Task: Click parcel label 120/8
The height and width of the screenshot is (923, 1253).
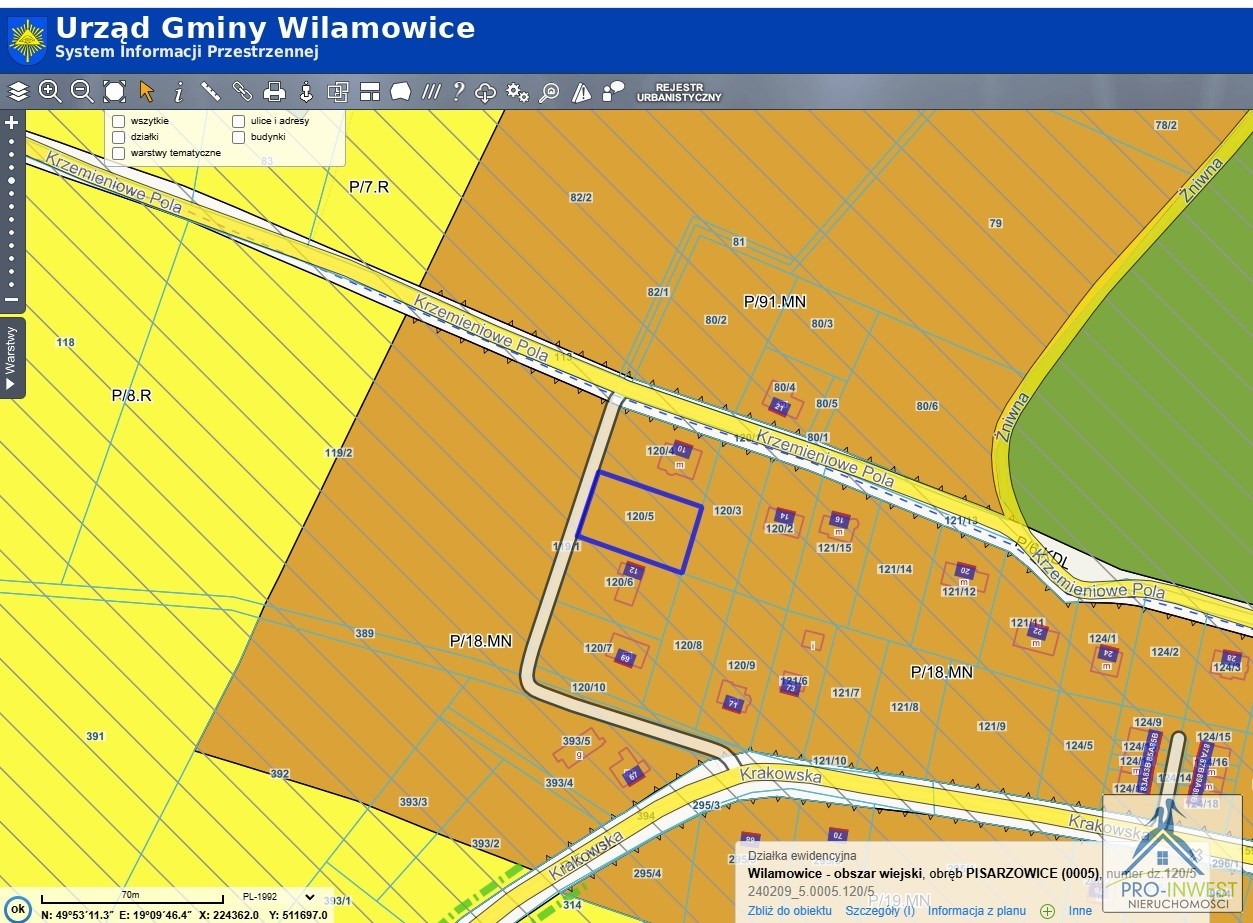Action: click(x=688, y=646)
